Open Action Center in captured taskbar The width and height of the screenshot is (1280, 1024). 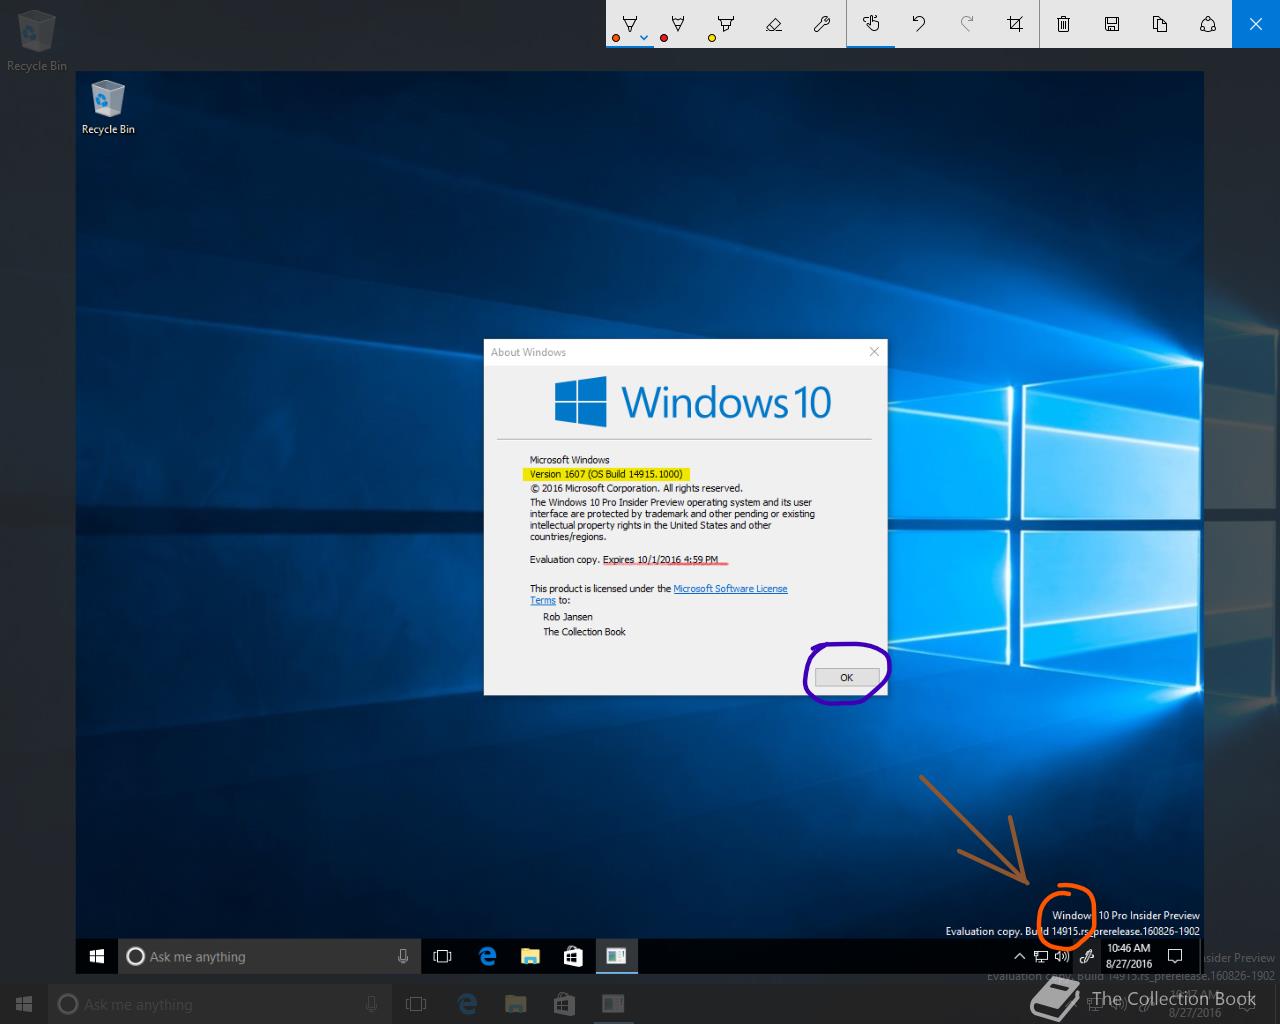pyautogui.click(x=1176, y=956)
